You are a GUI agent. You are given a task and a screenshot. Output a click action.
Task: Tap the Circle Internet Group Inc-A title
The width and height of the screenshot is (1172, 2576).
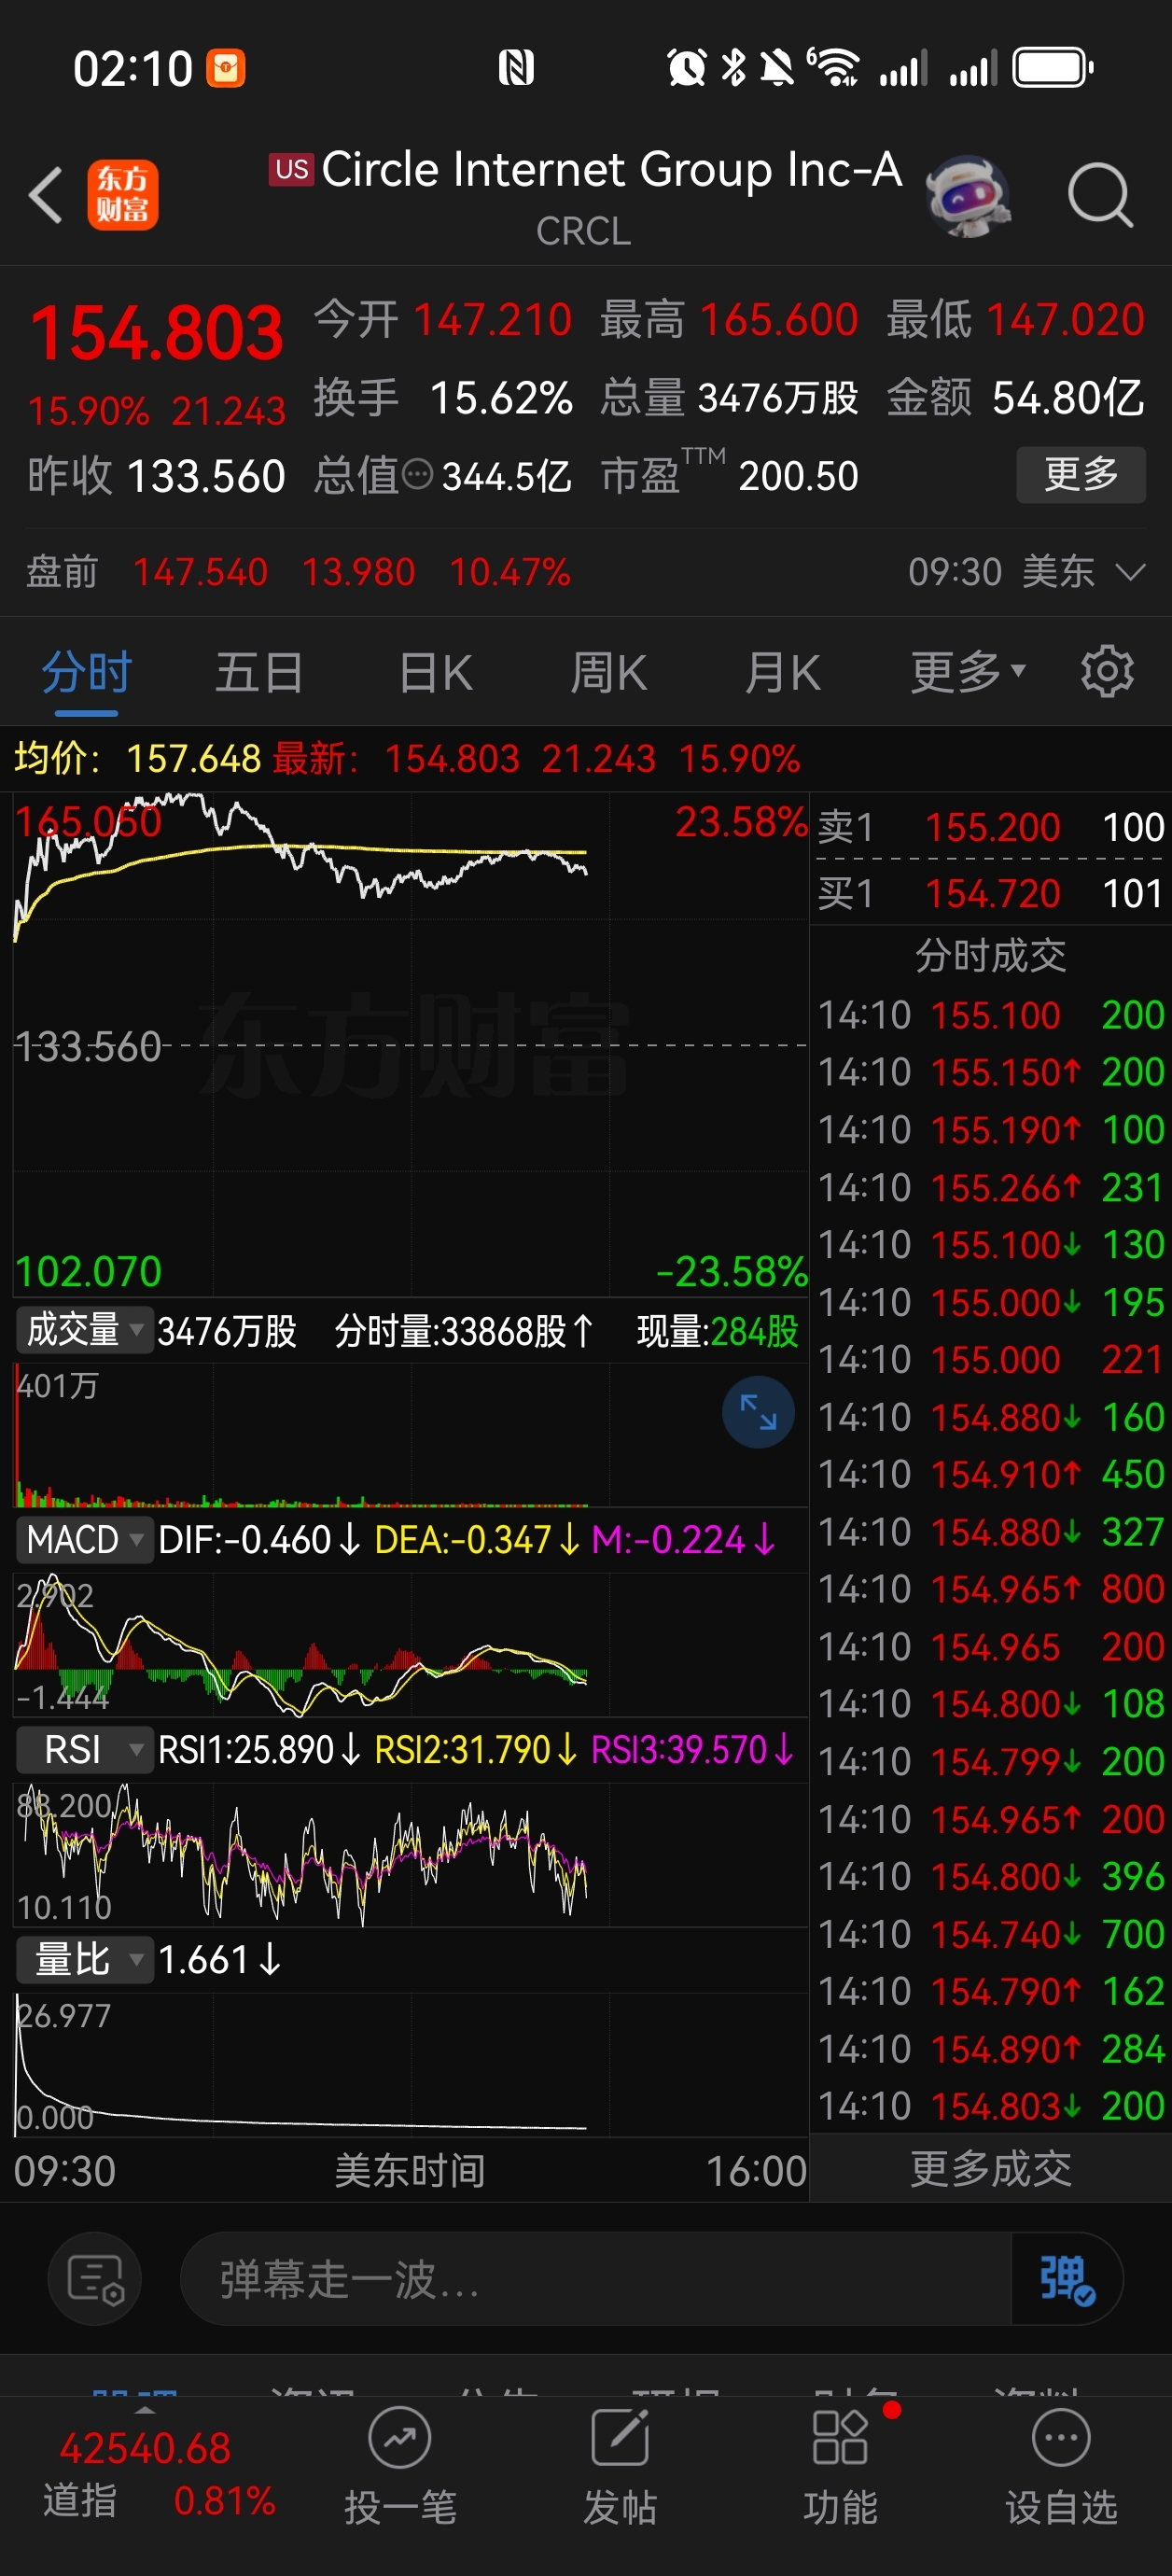pos(612,169)
